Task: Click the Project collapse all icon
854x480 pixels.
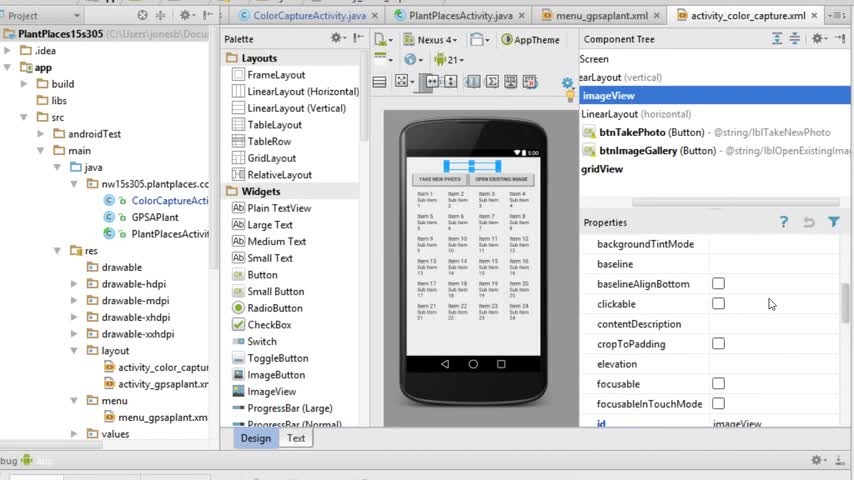Action: tap(160, 15)
